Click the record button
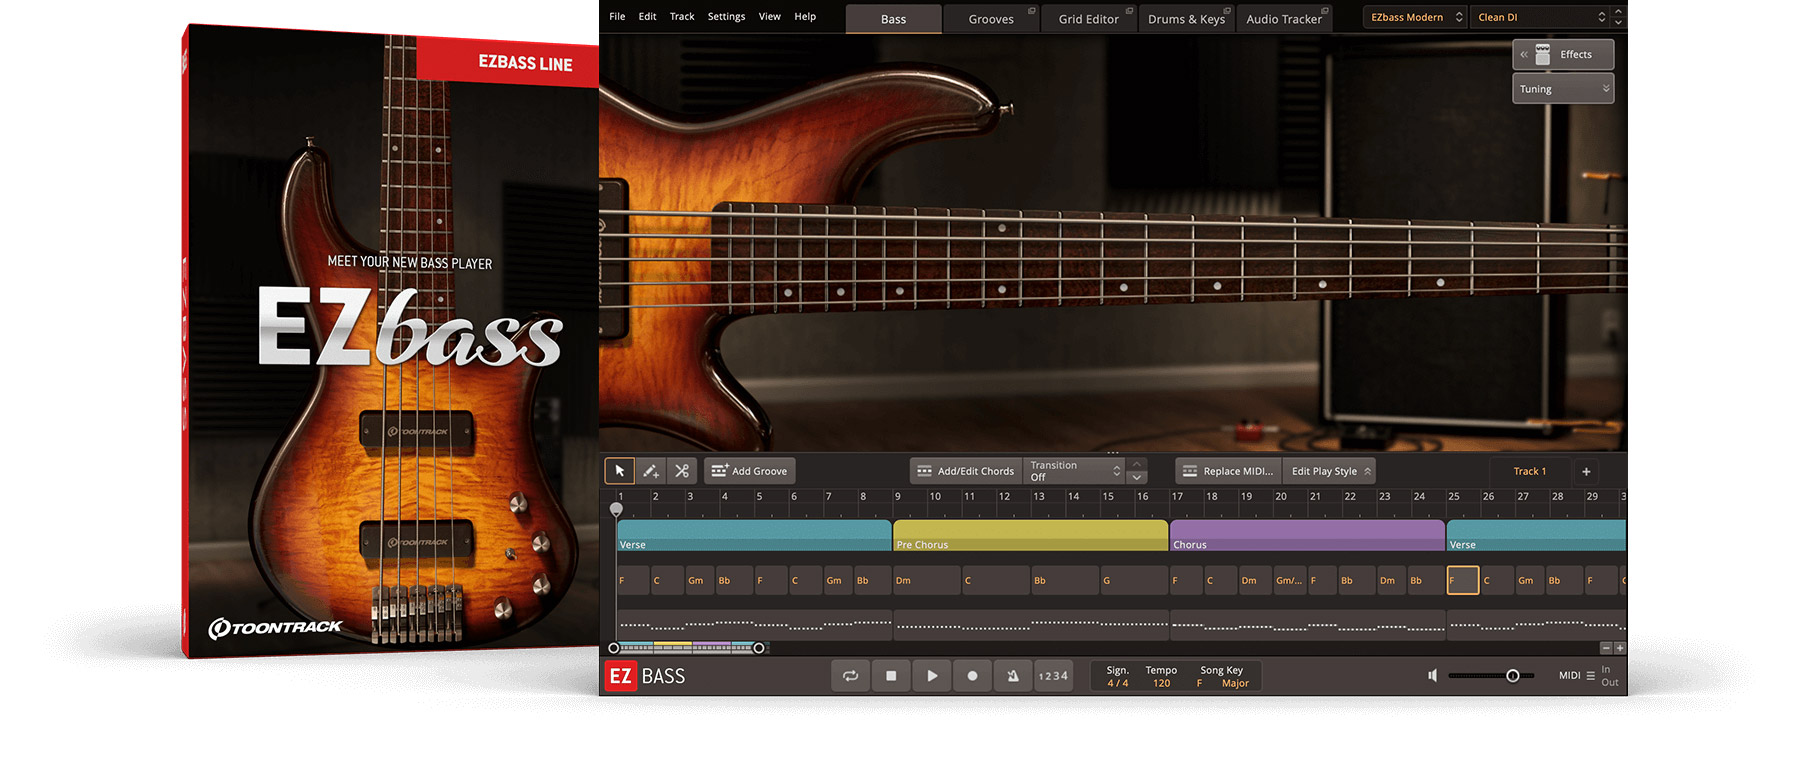Image resolution: width=1806 pixels, height=757 pixels. (972, 676)
